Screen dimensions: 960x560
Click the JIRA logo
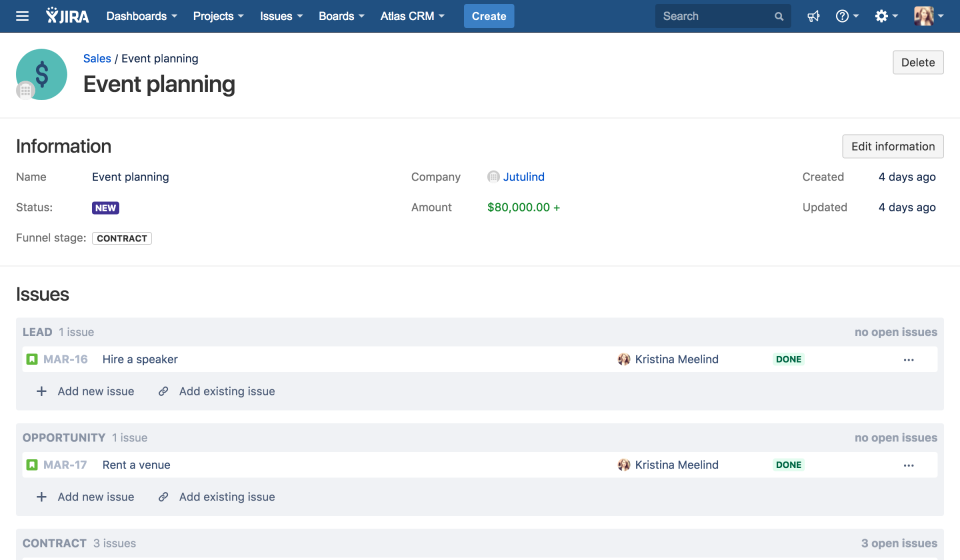point(67,16)
